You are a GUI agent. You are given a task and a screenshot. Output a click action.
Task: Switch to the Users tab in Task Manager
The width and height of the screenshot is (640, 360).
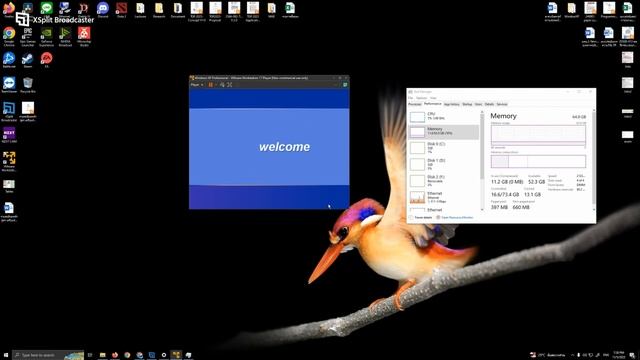pos(478,104)
